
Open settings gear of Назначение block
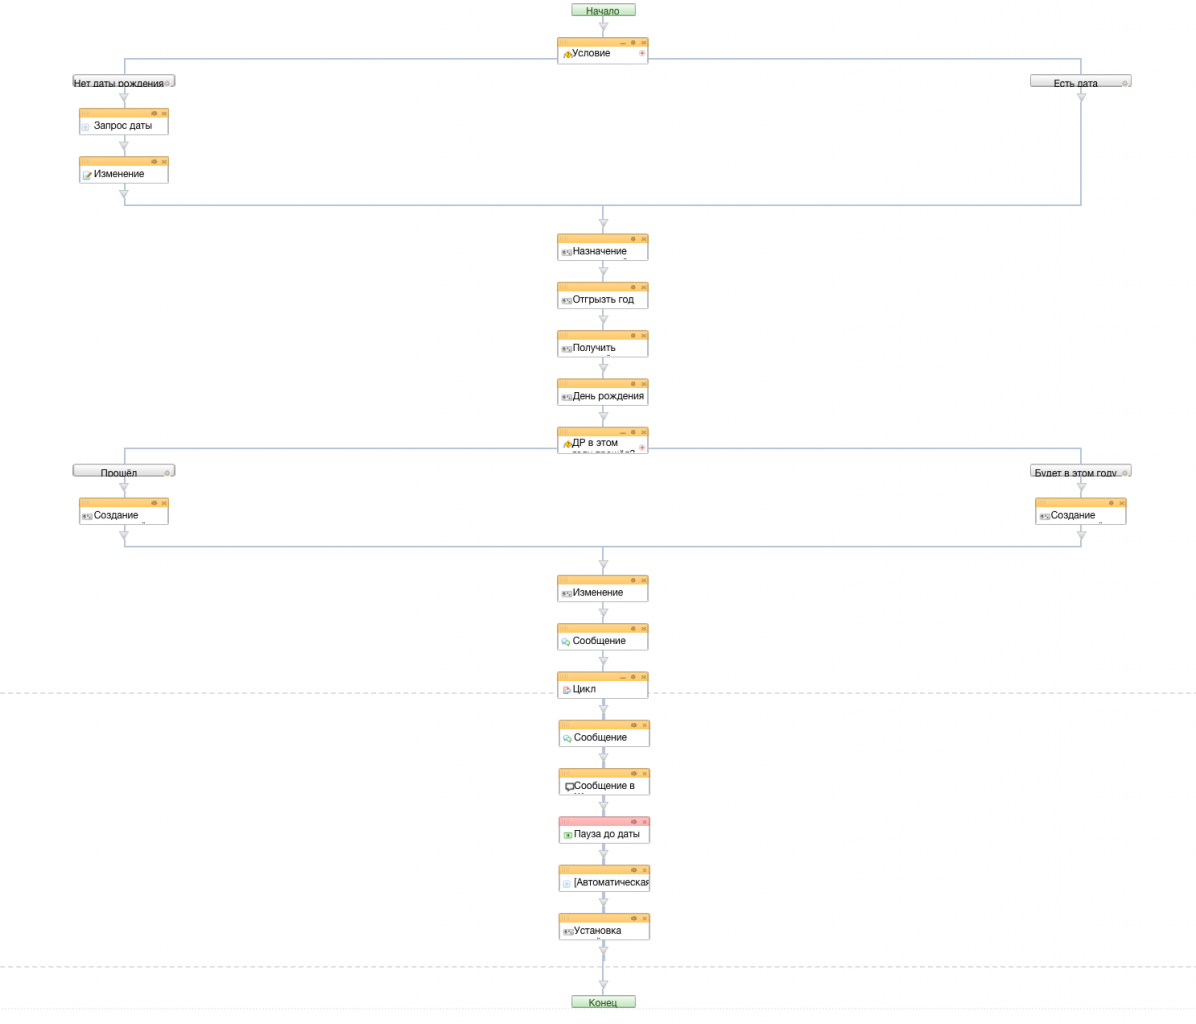[x=633, y=239]
